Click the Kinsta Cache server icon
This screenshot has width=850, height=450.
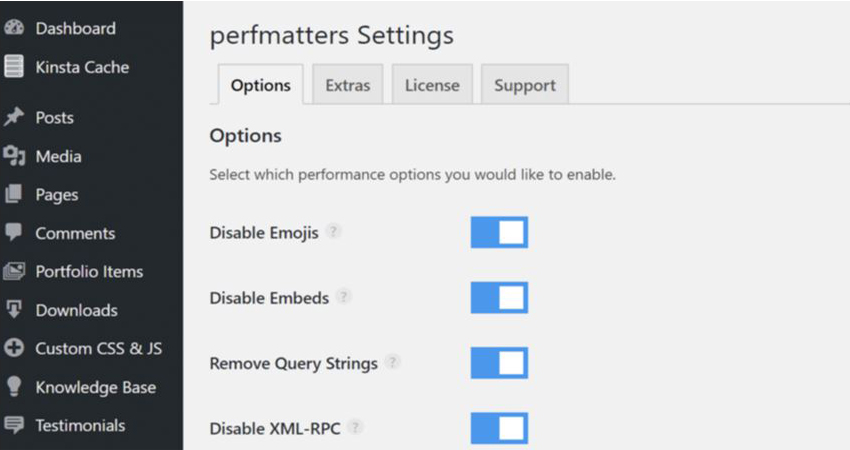click(14, 66)
